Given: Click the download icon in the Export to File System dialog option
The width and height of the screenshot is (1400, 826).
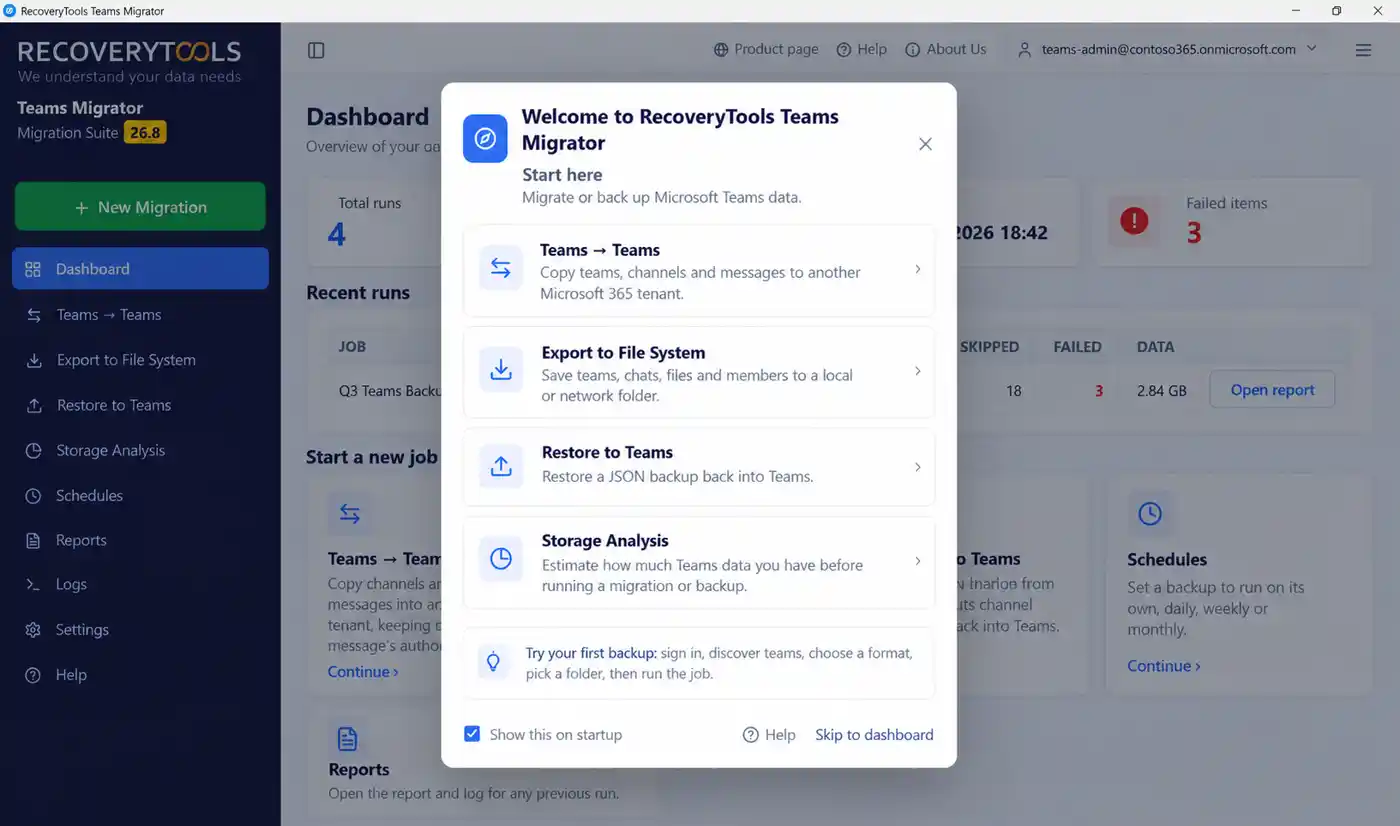Looking at the screenshot, I should point(501,370).
